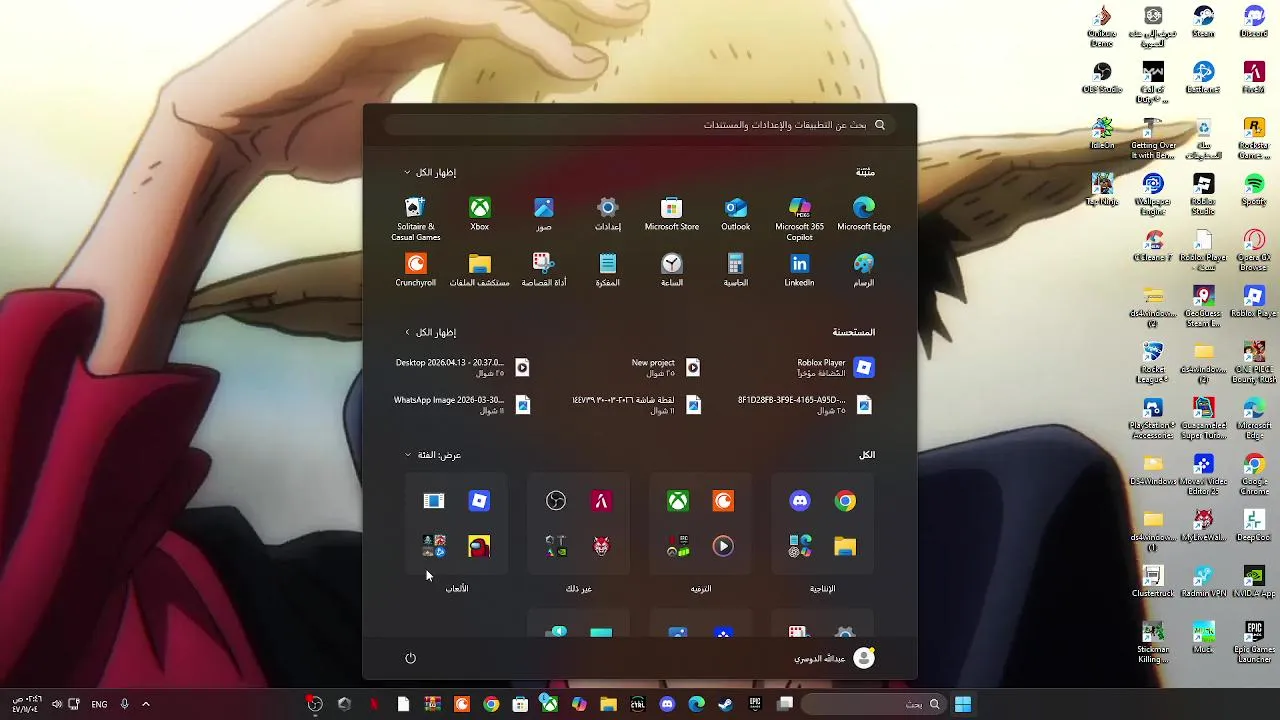
Task: Open recommended 8F1D28FB-3F9E-4165-A95D file
Action: pos(805,405)
